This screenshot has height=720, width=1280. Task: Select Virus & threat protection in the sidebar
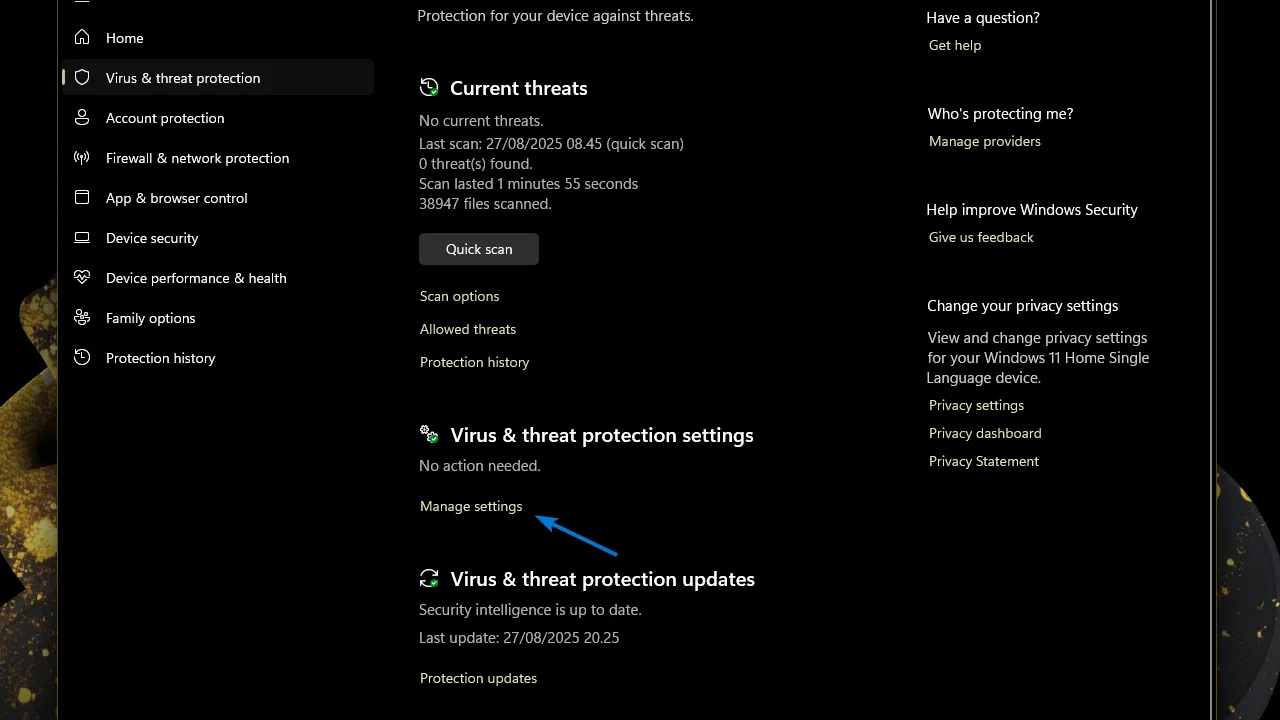pos(183,78)
